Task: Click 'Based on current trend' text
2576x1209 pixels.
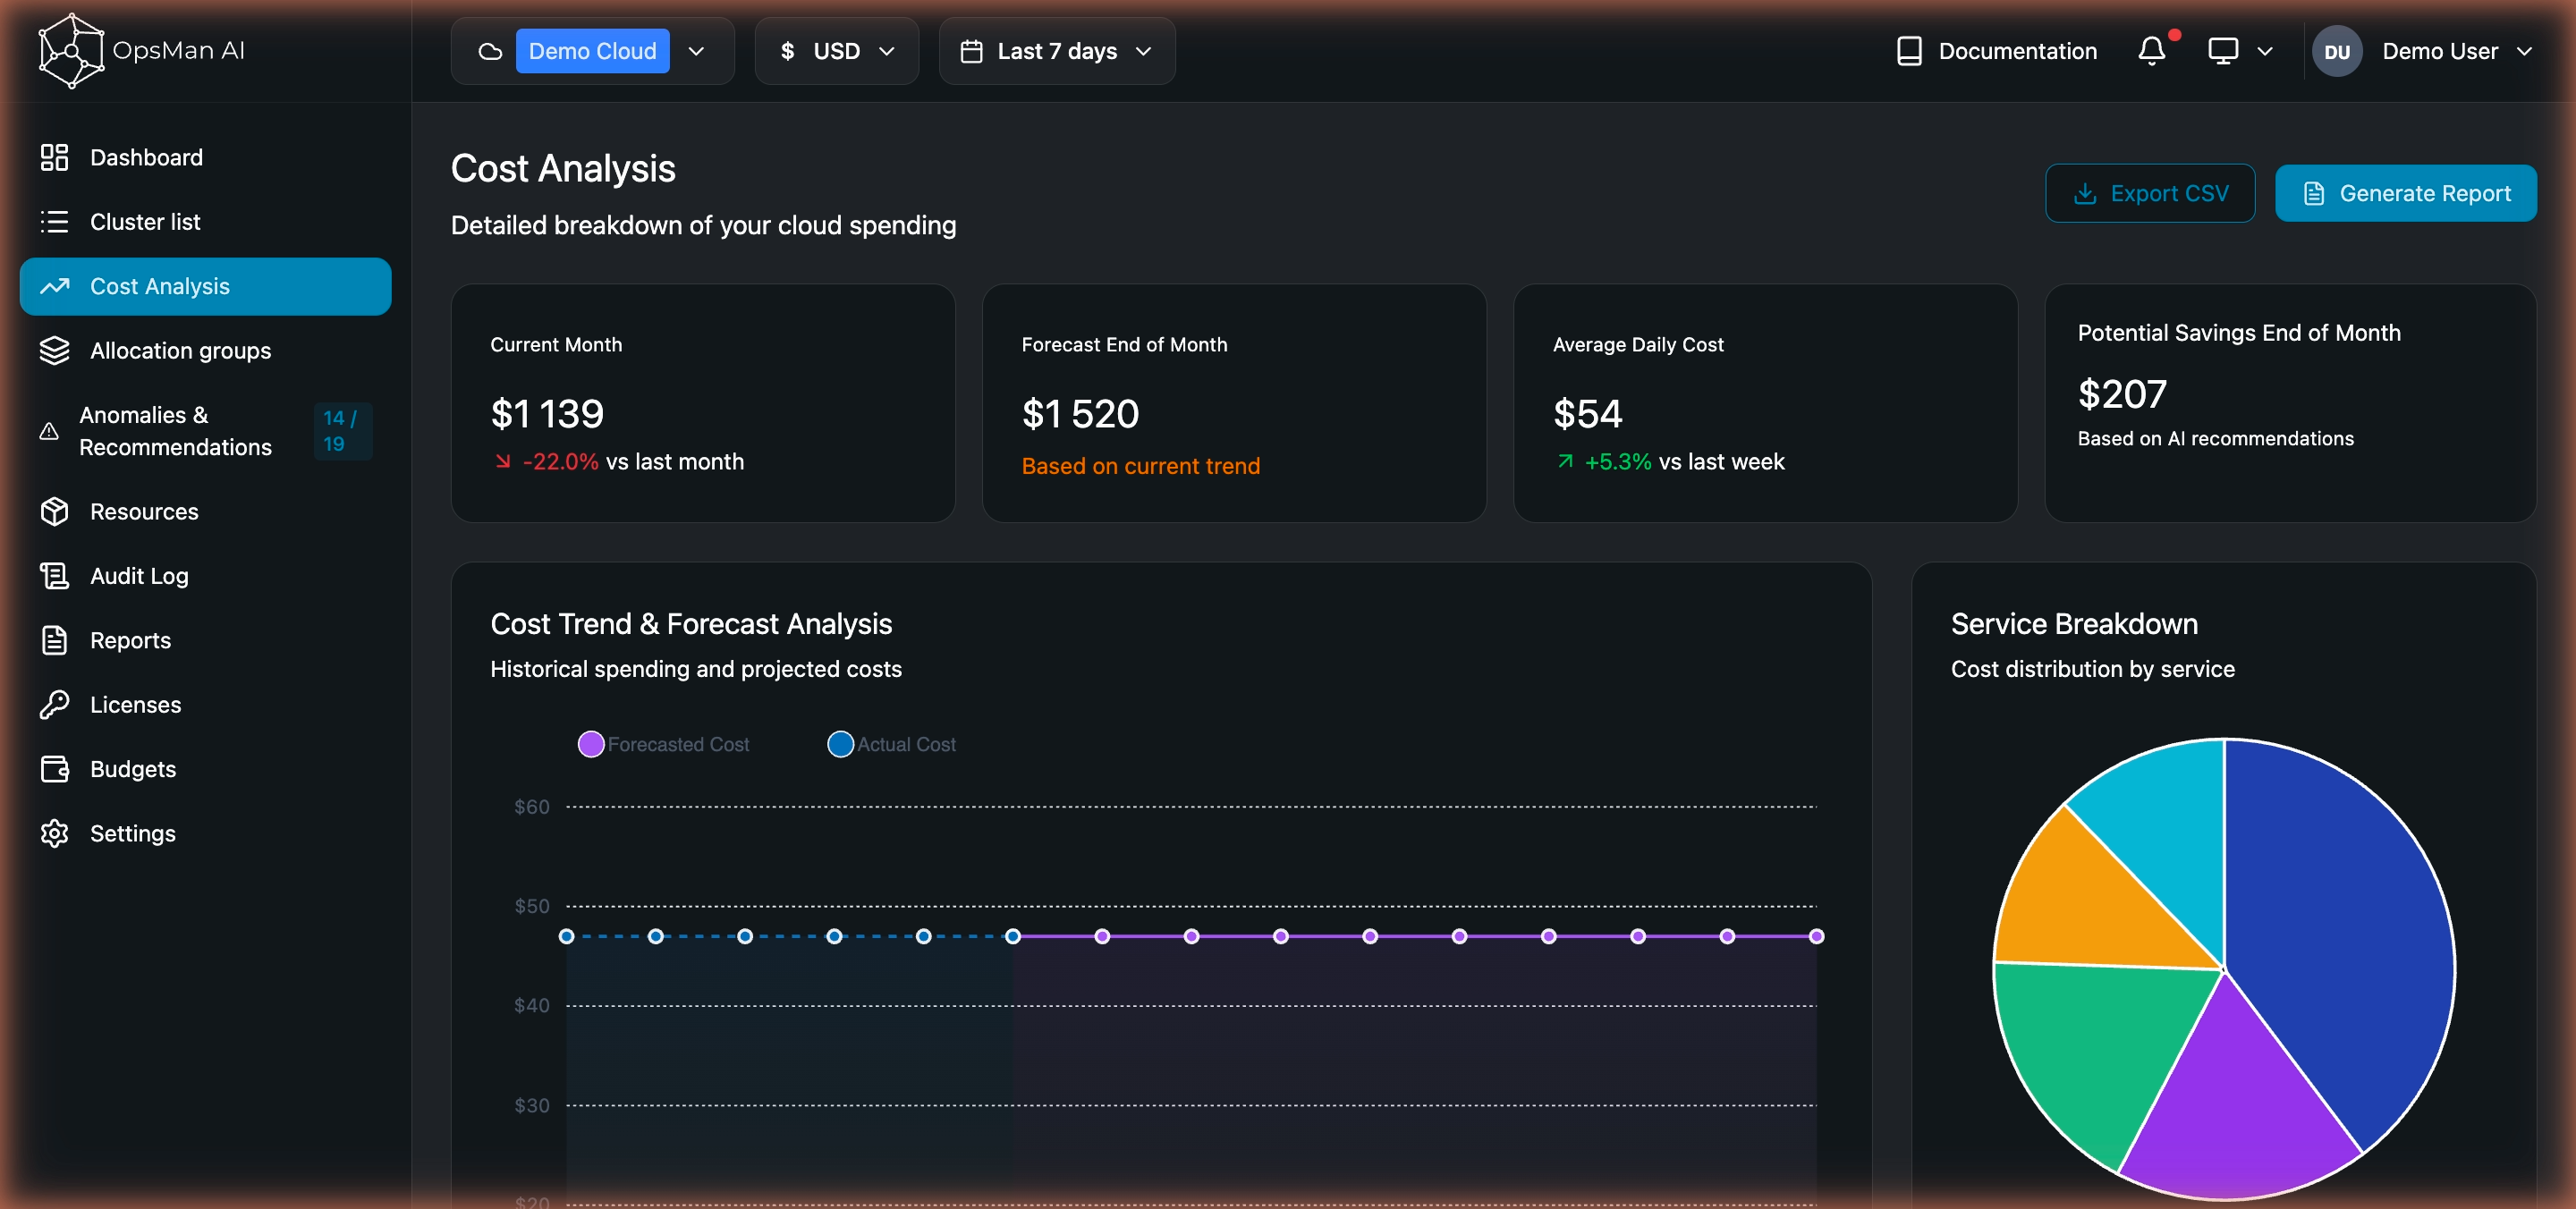Action: pyautogui.click(x=1140, y=466)
